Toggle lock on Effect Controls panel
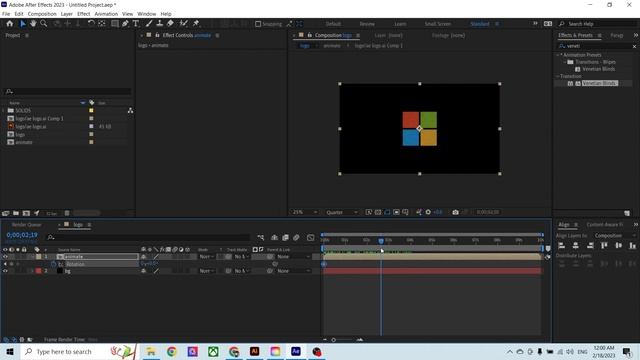Image resolution: width=640 pixels, height=360 pixels. coord(157,35)
